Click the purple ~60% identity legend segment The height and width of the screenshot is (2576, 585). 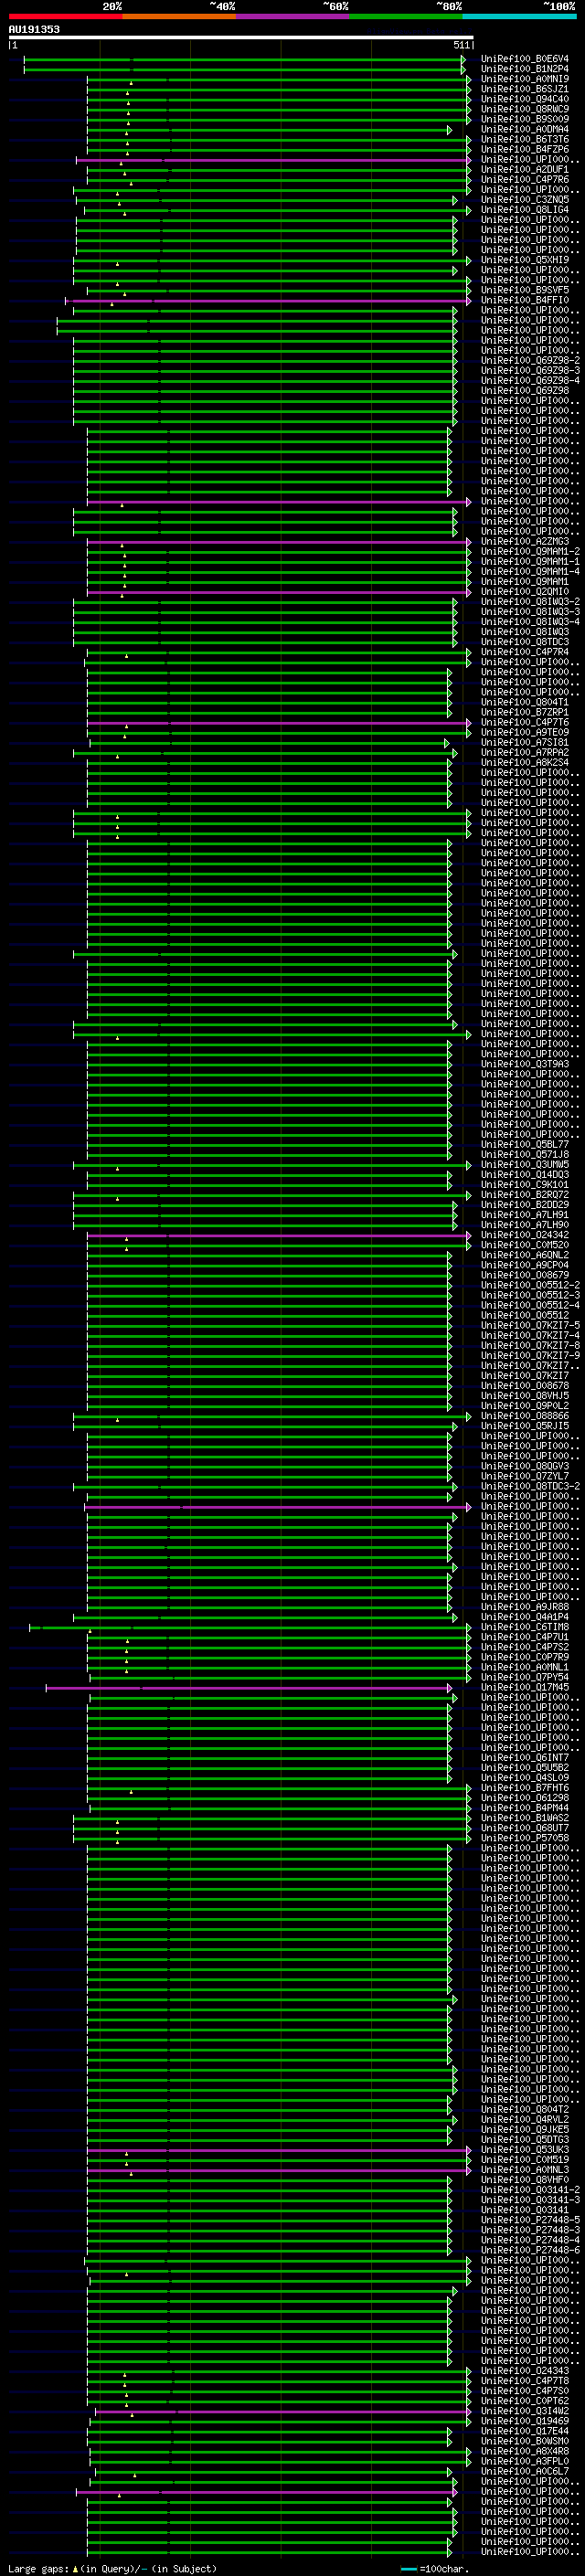point(292,17)
